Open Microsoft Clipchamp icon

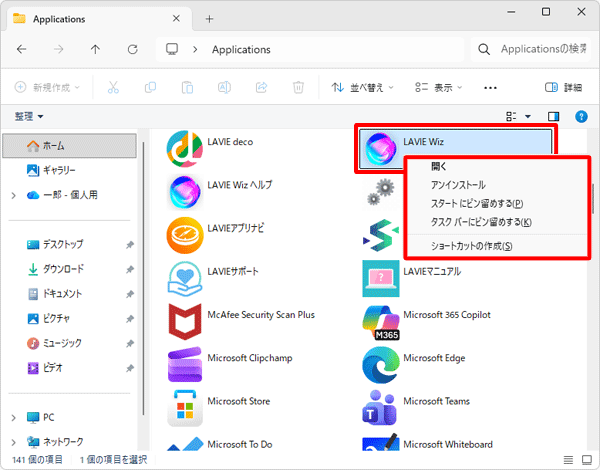tap(184, 365)
